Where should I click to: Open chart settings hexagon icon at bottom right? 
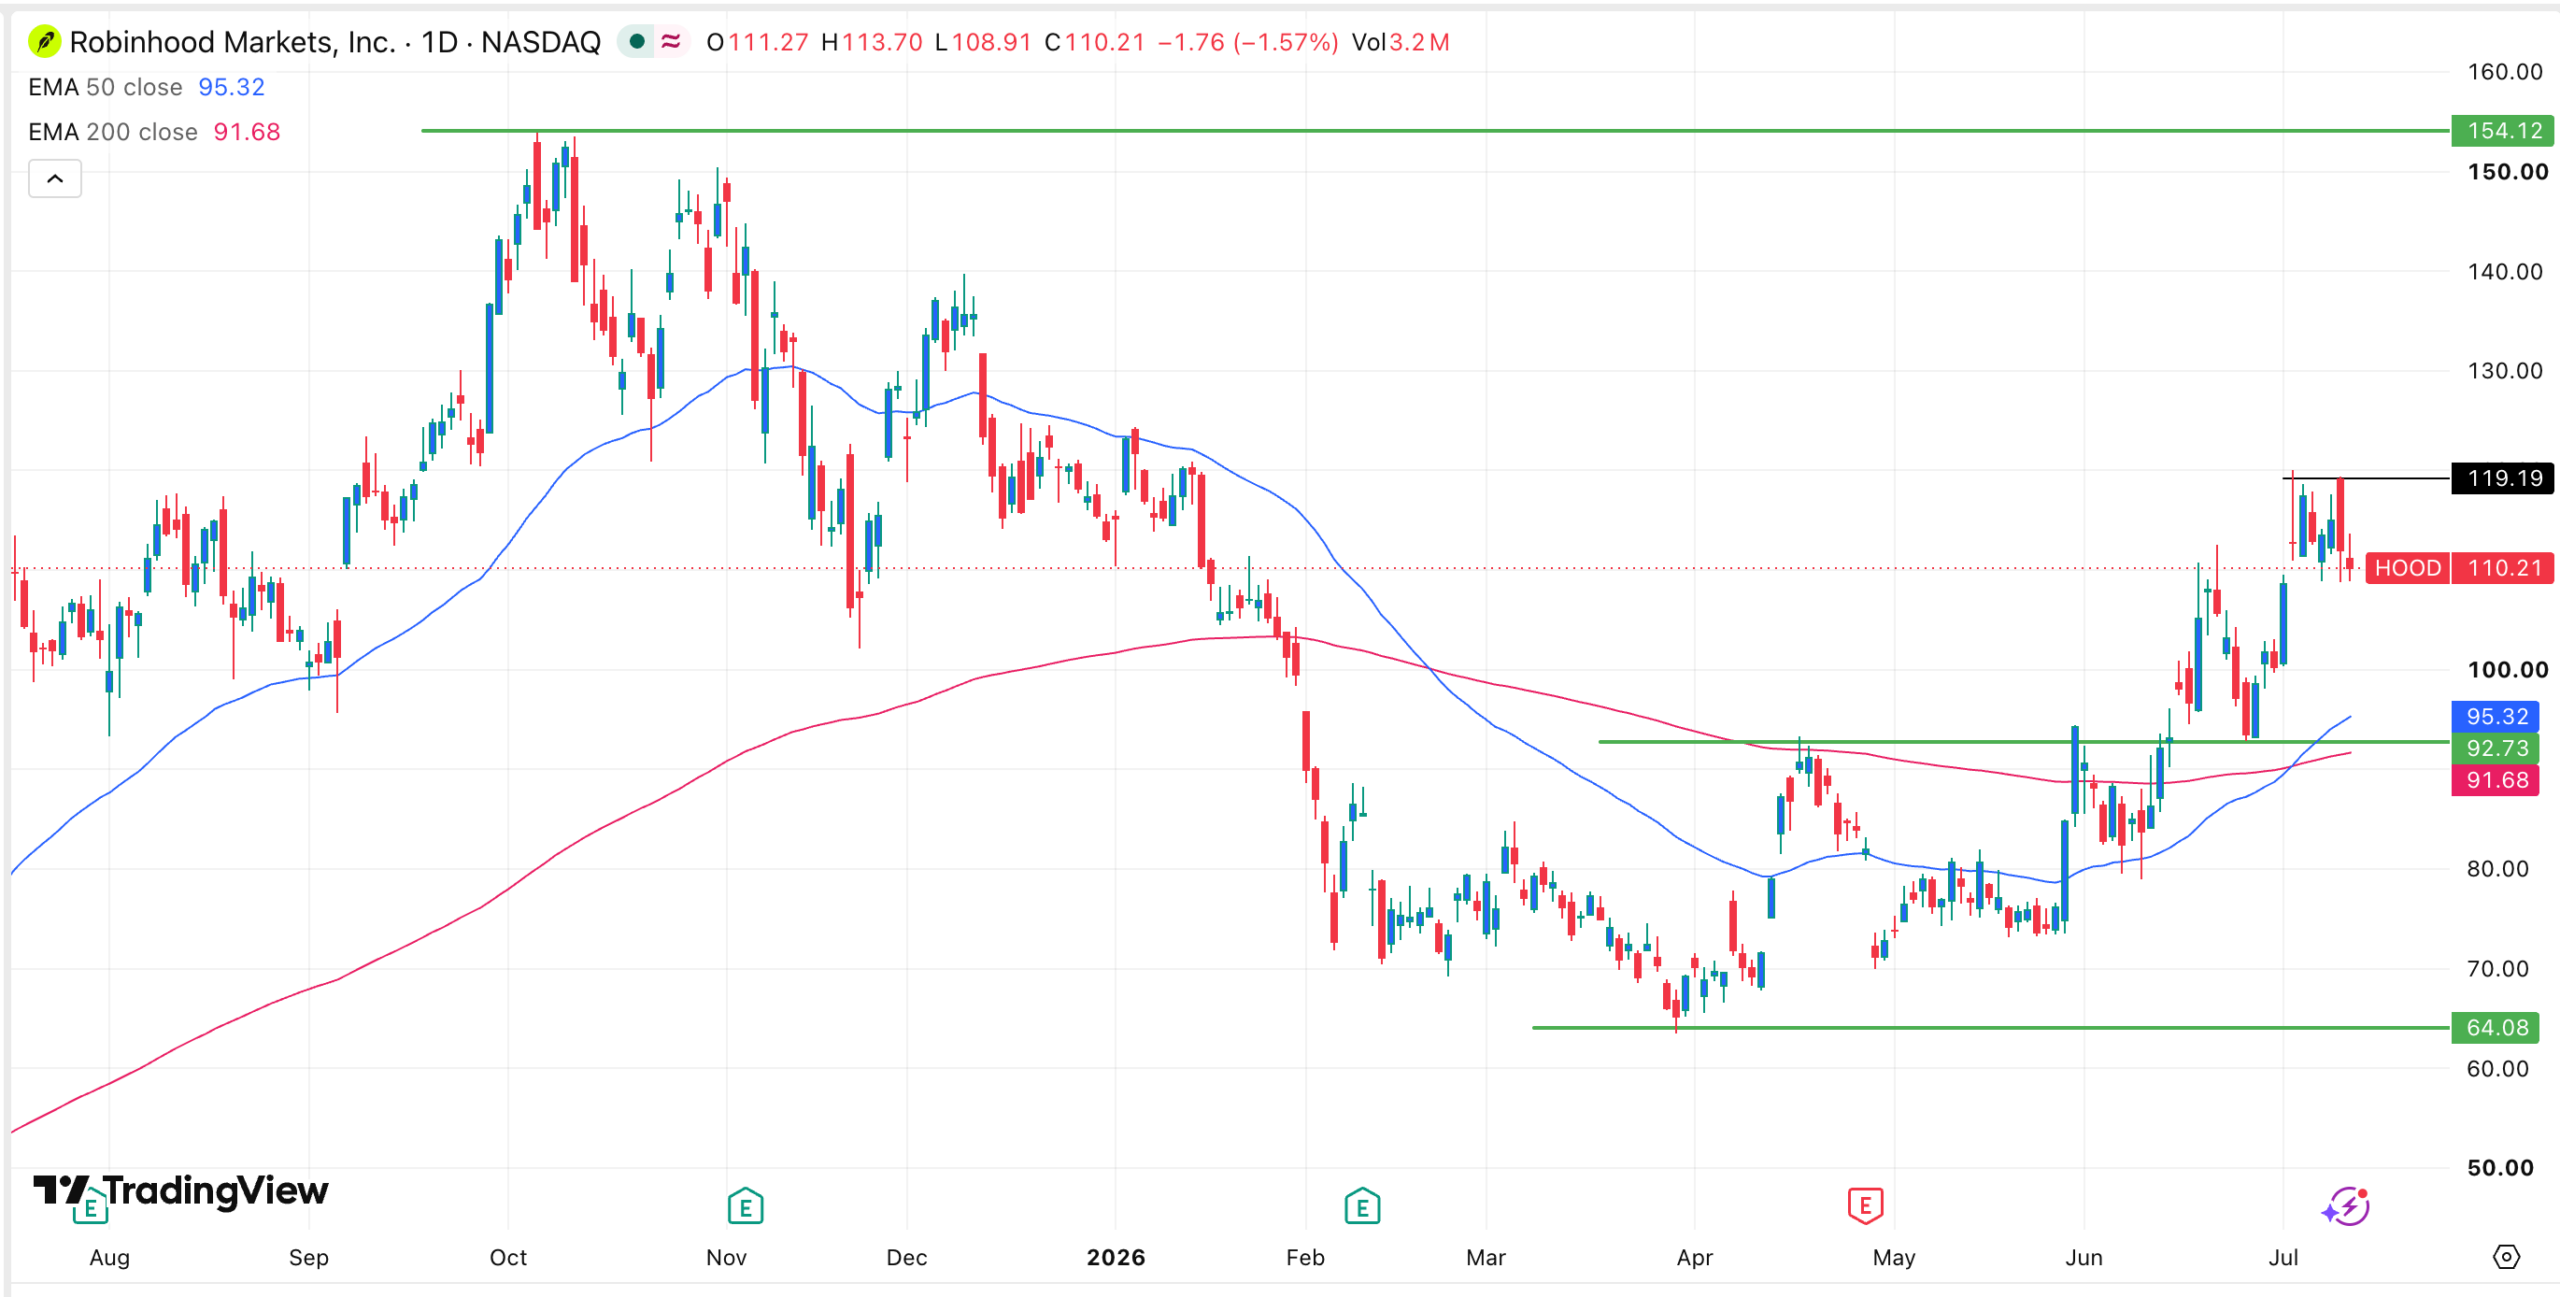tap(2506, 1257)
